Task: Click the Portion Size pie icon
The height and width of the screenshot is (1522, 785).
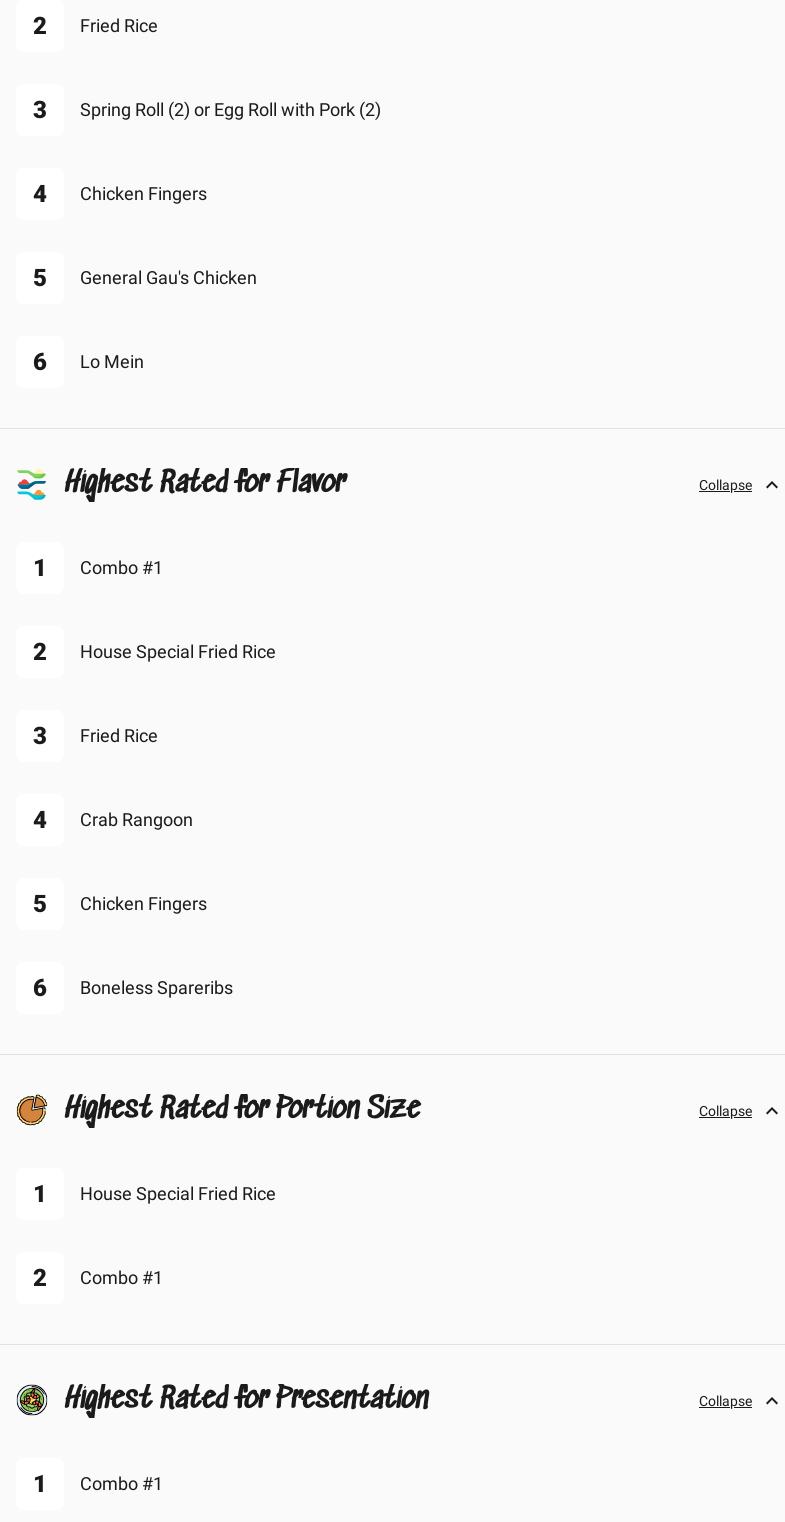Action: pos(32,1110)
